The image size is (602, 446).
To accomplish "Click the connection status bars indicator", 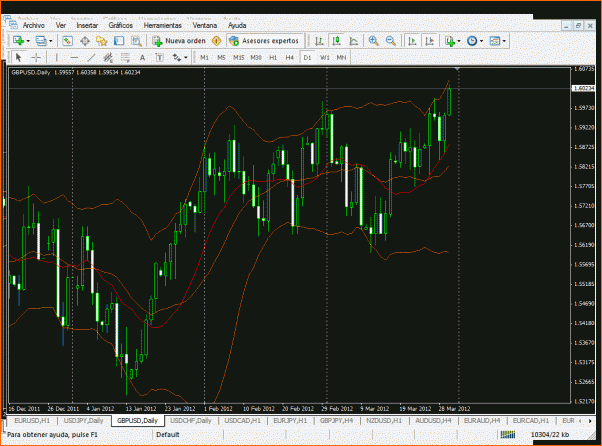I will pos(508,434).
